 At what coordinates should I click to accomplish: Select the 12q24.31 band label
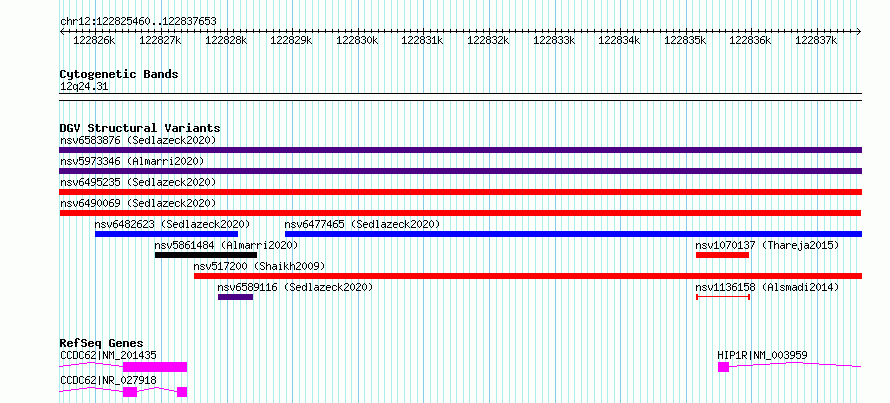pyautogui.click(x=84, y=87)
